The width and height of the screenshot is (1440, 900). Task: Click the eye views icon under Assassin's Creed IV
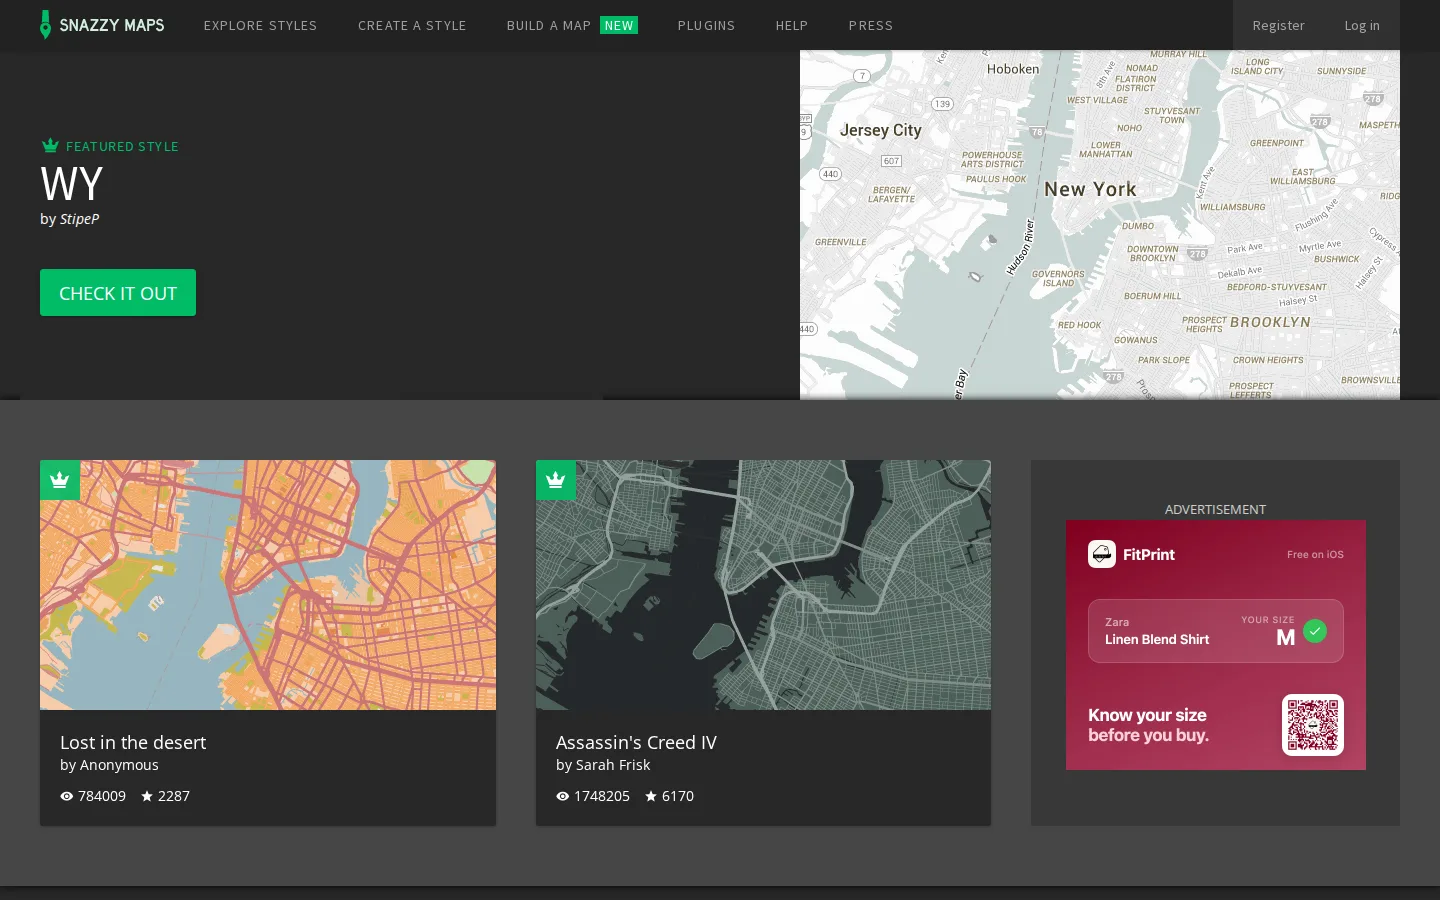pos(563,796)
